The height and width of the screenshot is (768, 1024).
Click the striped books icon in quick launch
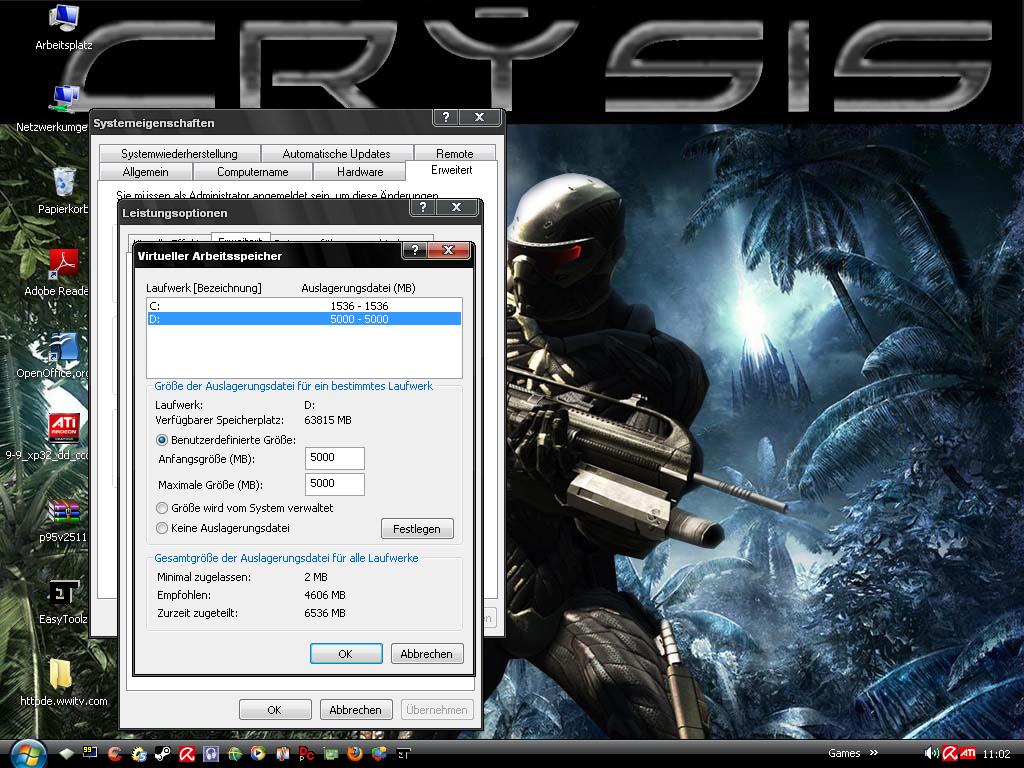coord(283,754)
